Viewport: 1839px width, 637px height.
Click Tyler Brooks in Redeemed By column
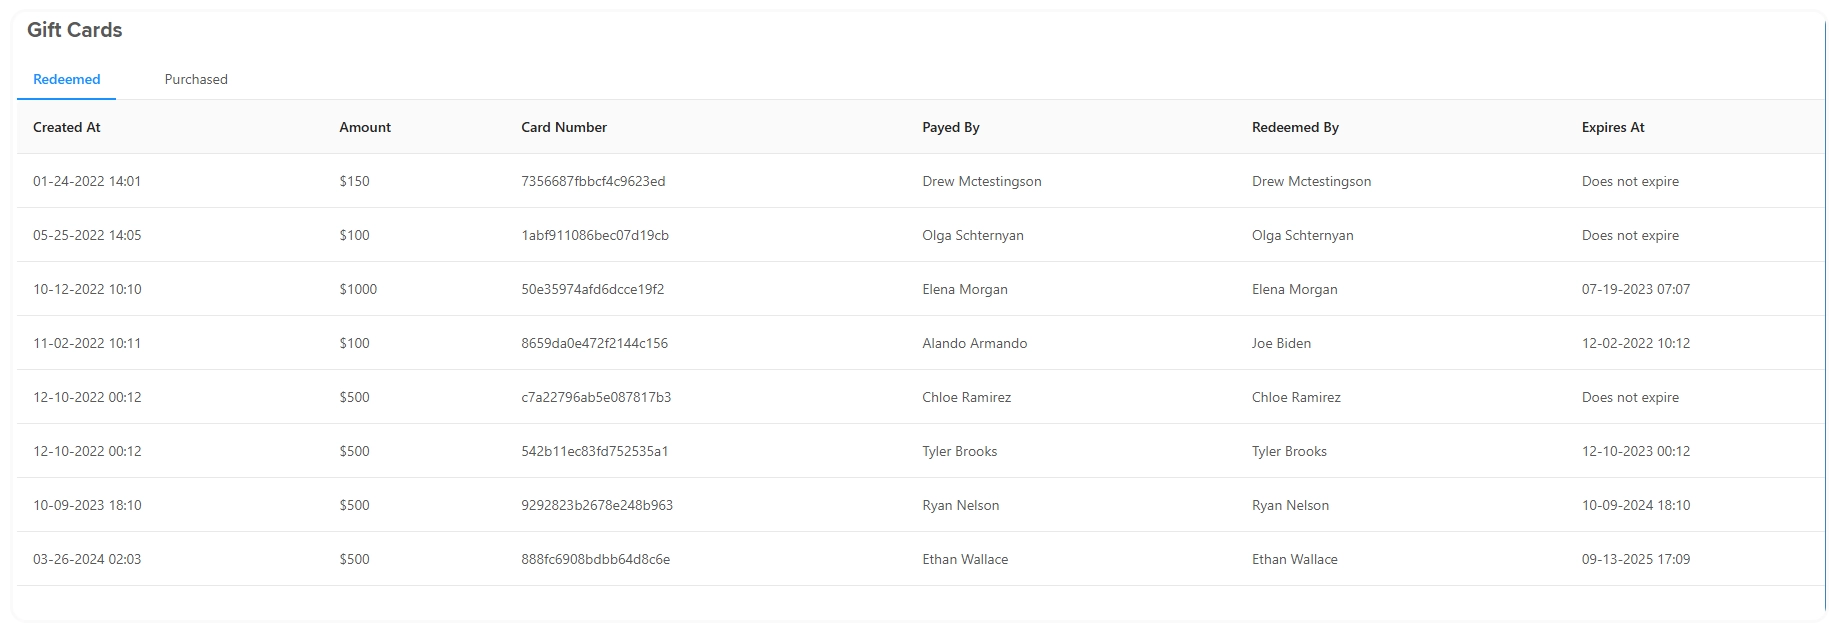click(x=1289, y=451)
